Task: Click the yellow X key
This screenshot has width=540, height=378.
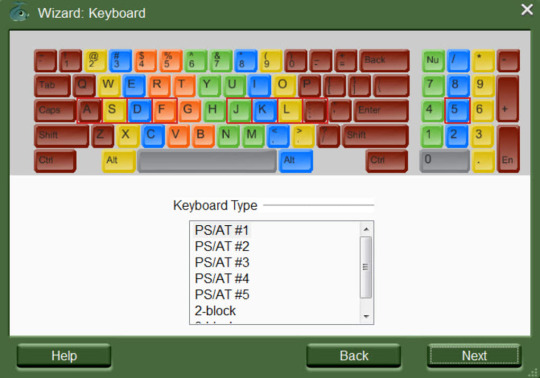Action: click(128, 136)
